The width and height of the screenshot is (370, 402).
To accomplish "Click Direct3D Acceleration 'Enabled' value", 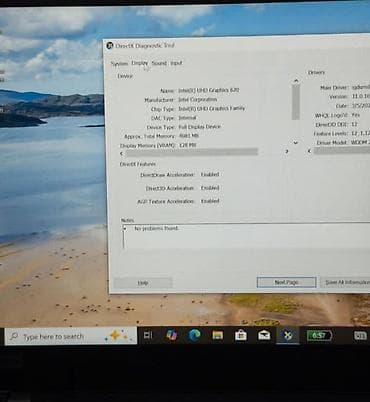I will 210,188.
